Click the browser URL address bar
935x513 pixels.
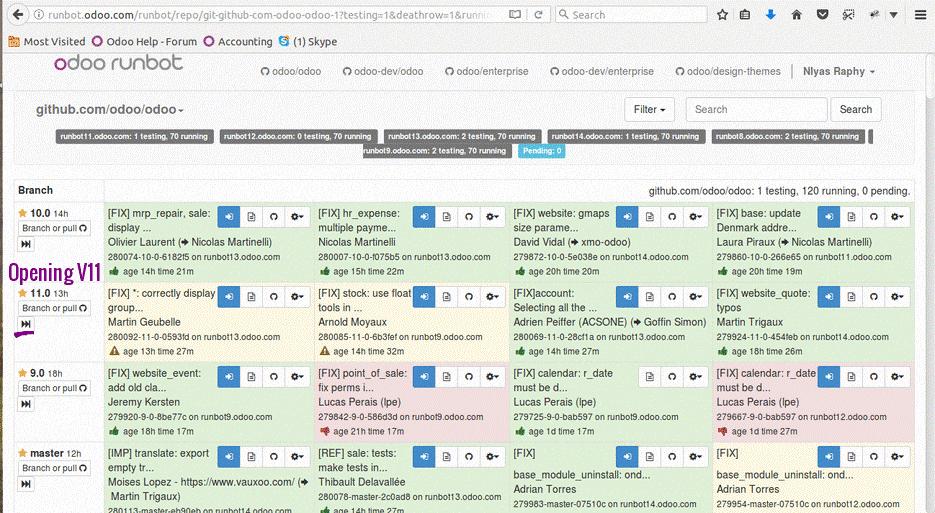point(268,14)
